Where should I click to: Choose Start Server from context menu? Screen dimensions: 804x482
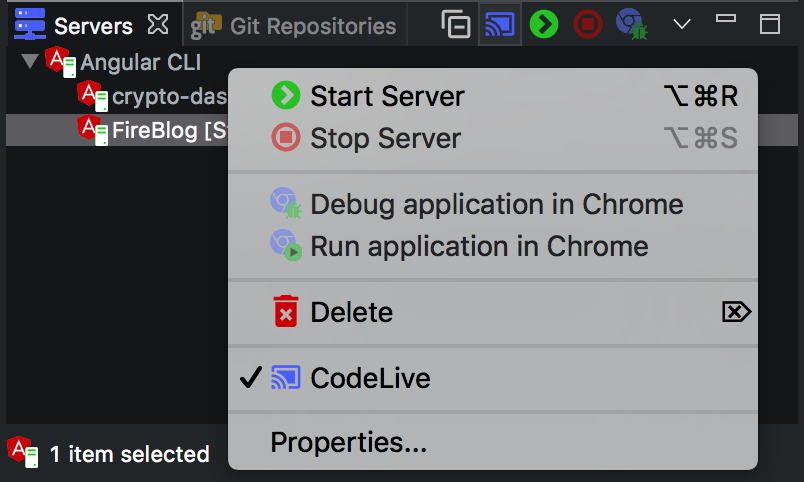(x=493, y=96)
